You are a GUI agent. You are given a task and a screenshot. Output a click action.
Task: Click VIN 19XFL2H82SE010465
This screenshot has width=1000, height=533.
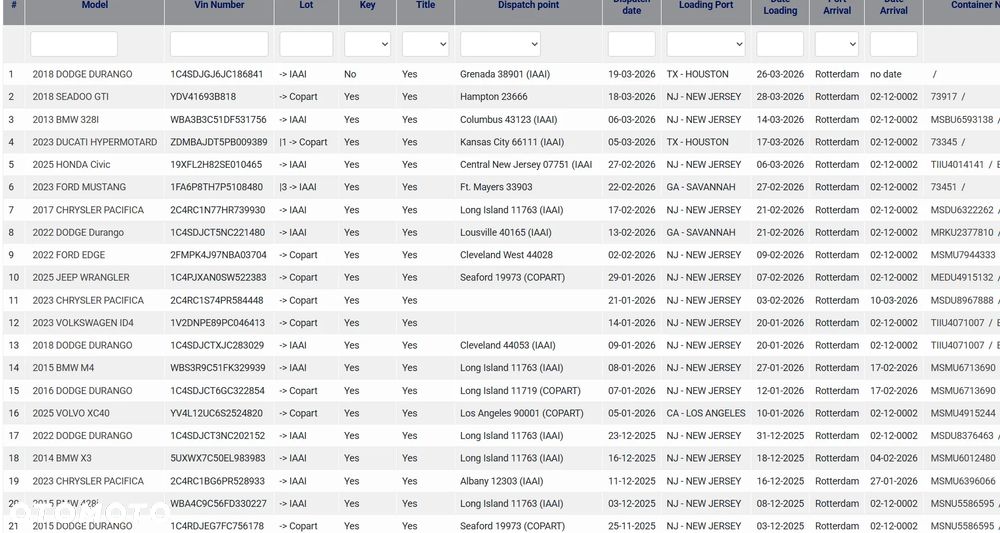[216, 164]
